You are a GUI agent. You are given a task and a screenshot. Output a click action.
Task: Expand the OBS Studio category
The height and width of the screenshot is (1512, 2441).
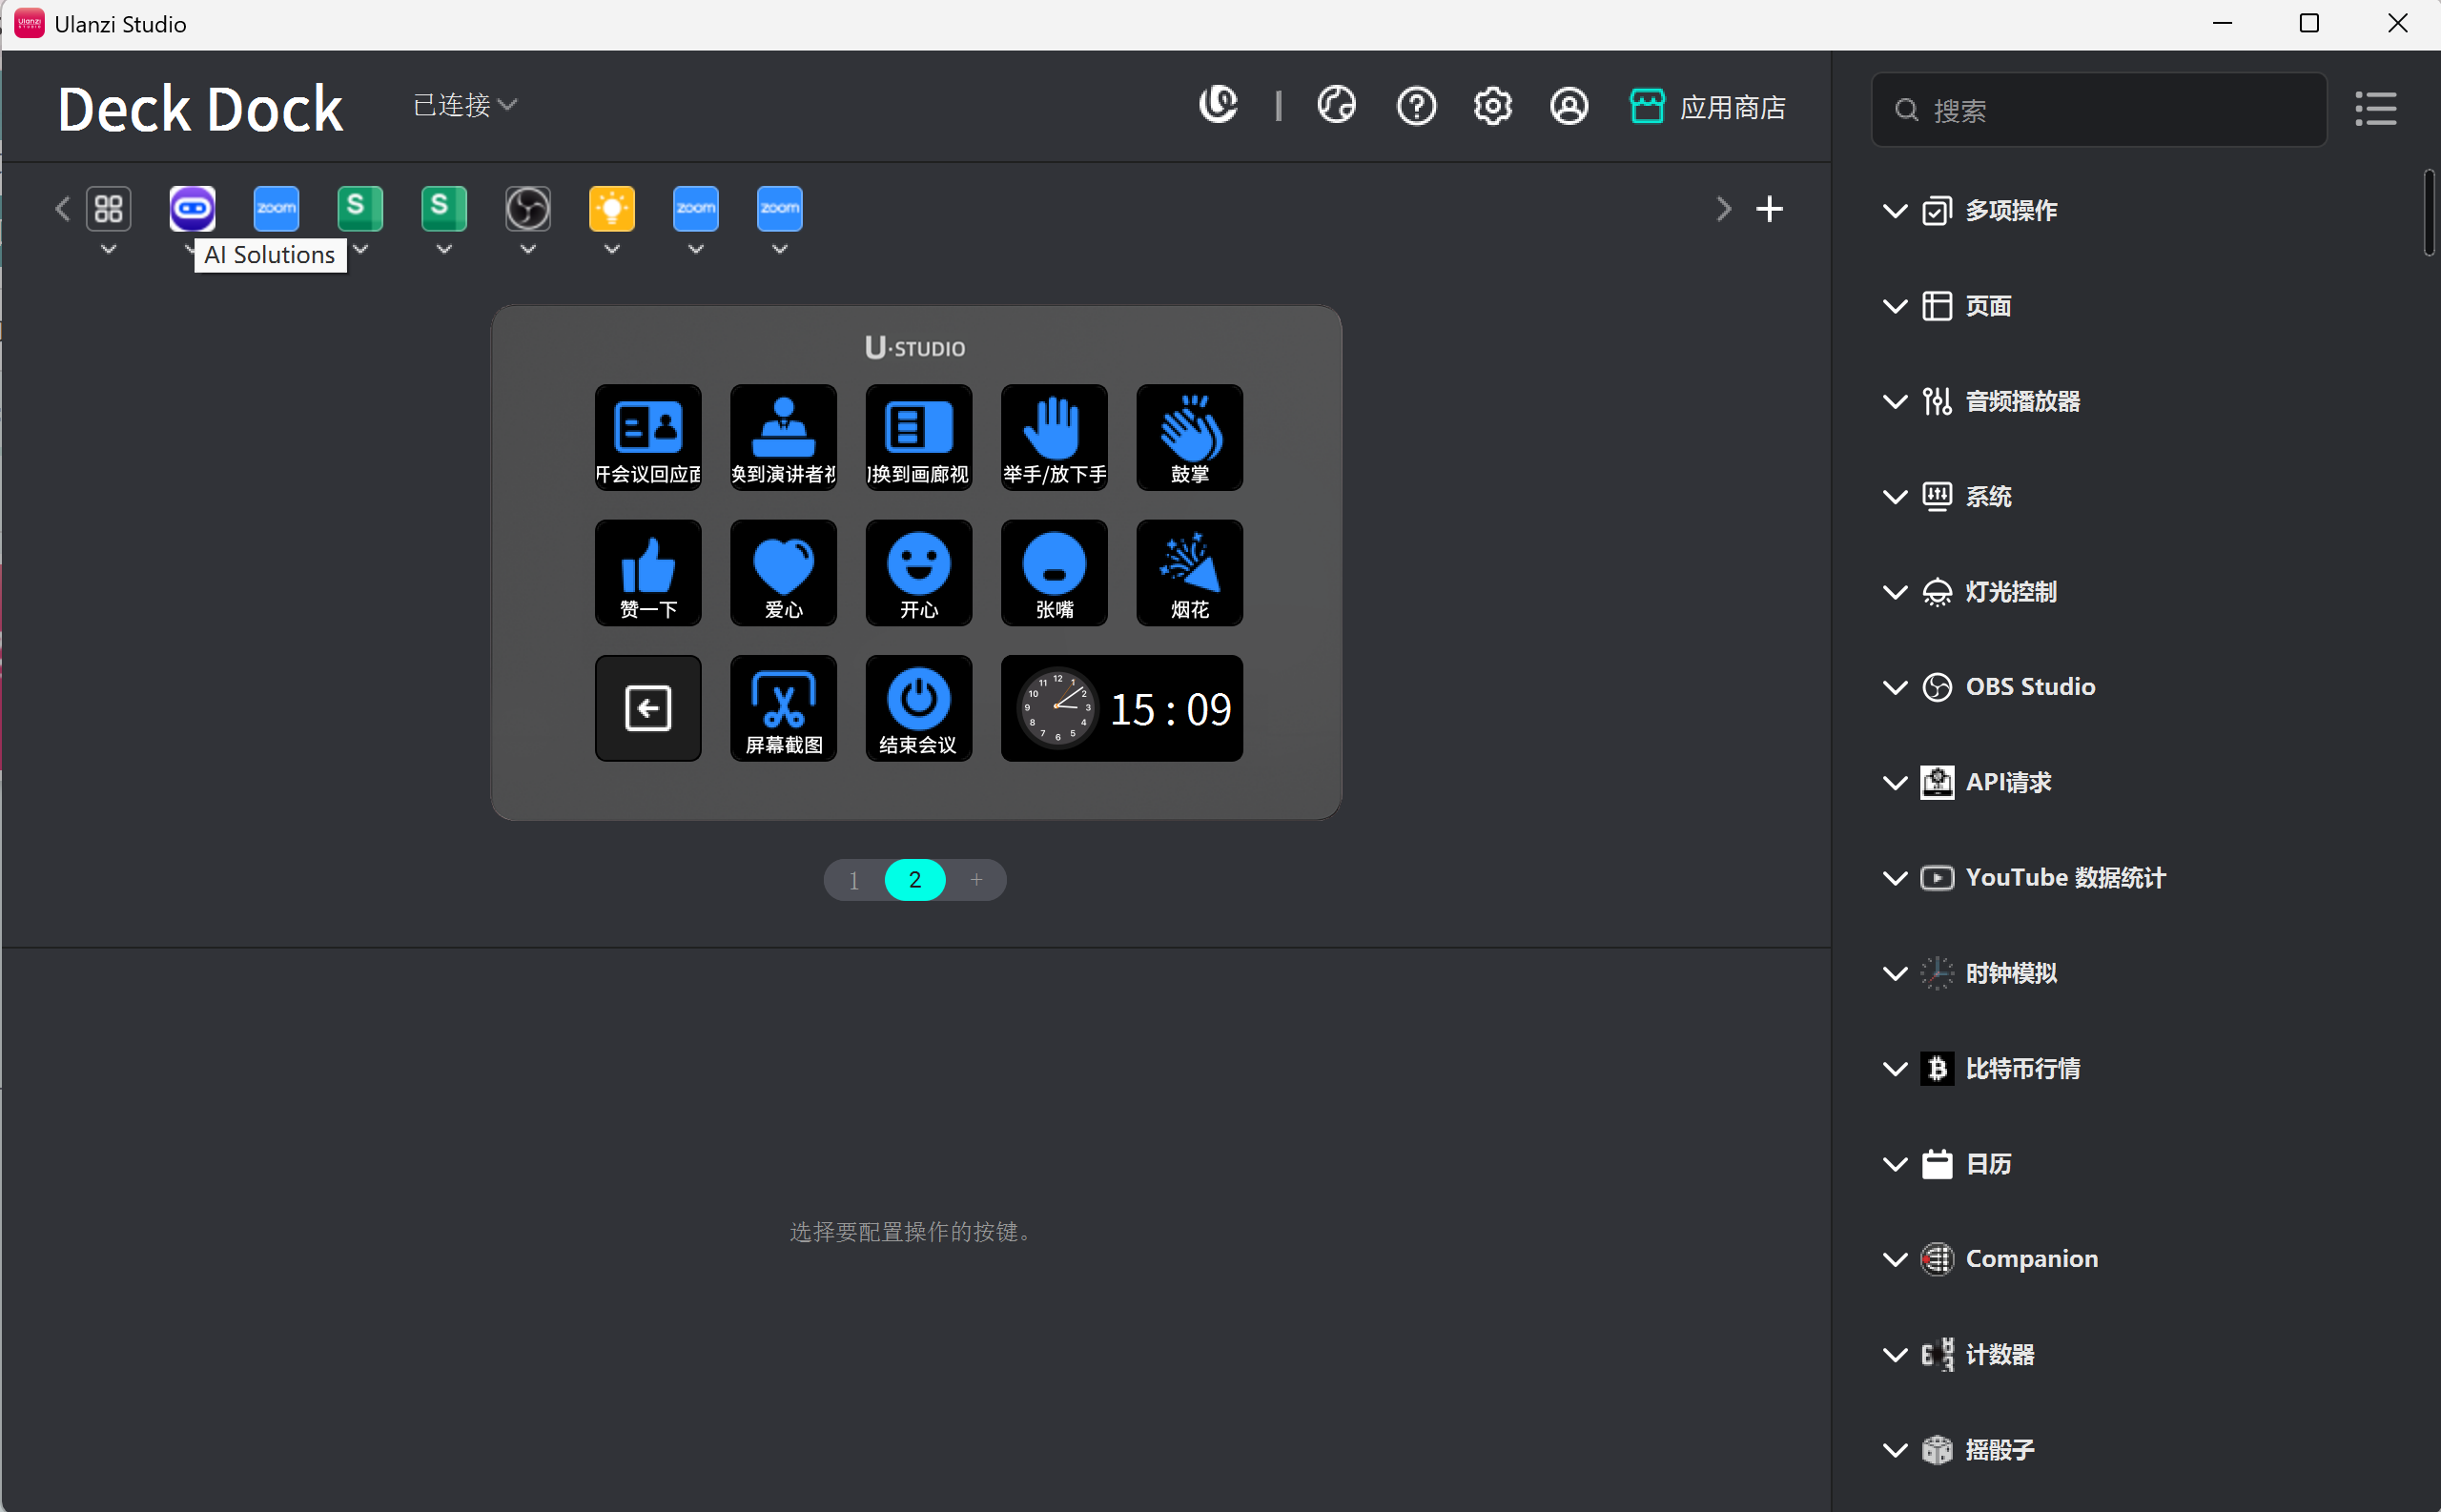coord(2029,687)
